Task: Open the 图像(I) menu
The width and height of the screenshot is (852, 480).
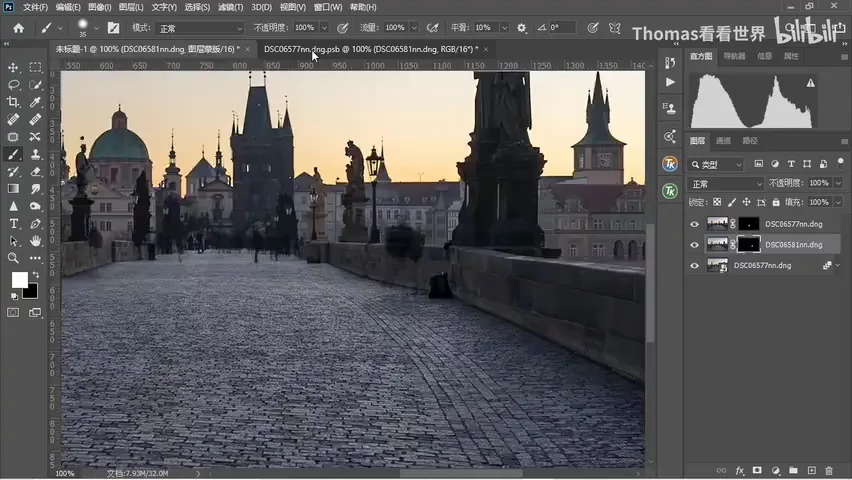Action: 99,7
